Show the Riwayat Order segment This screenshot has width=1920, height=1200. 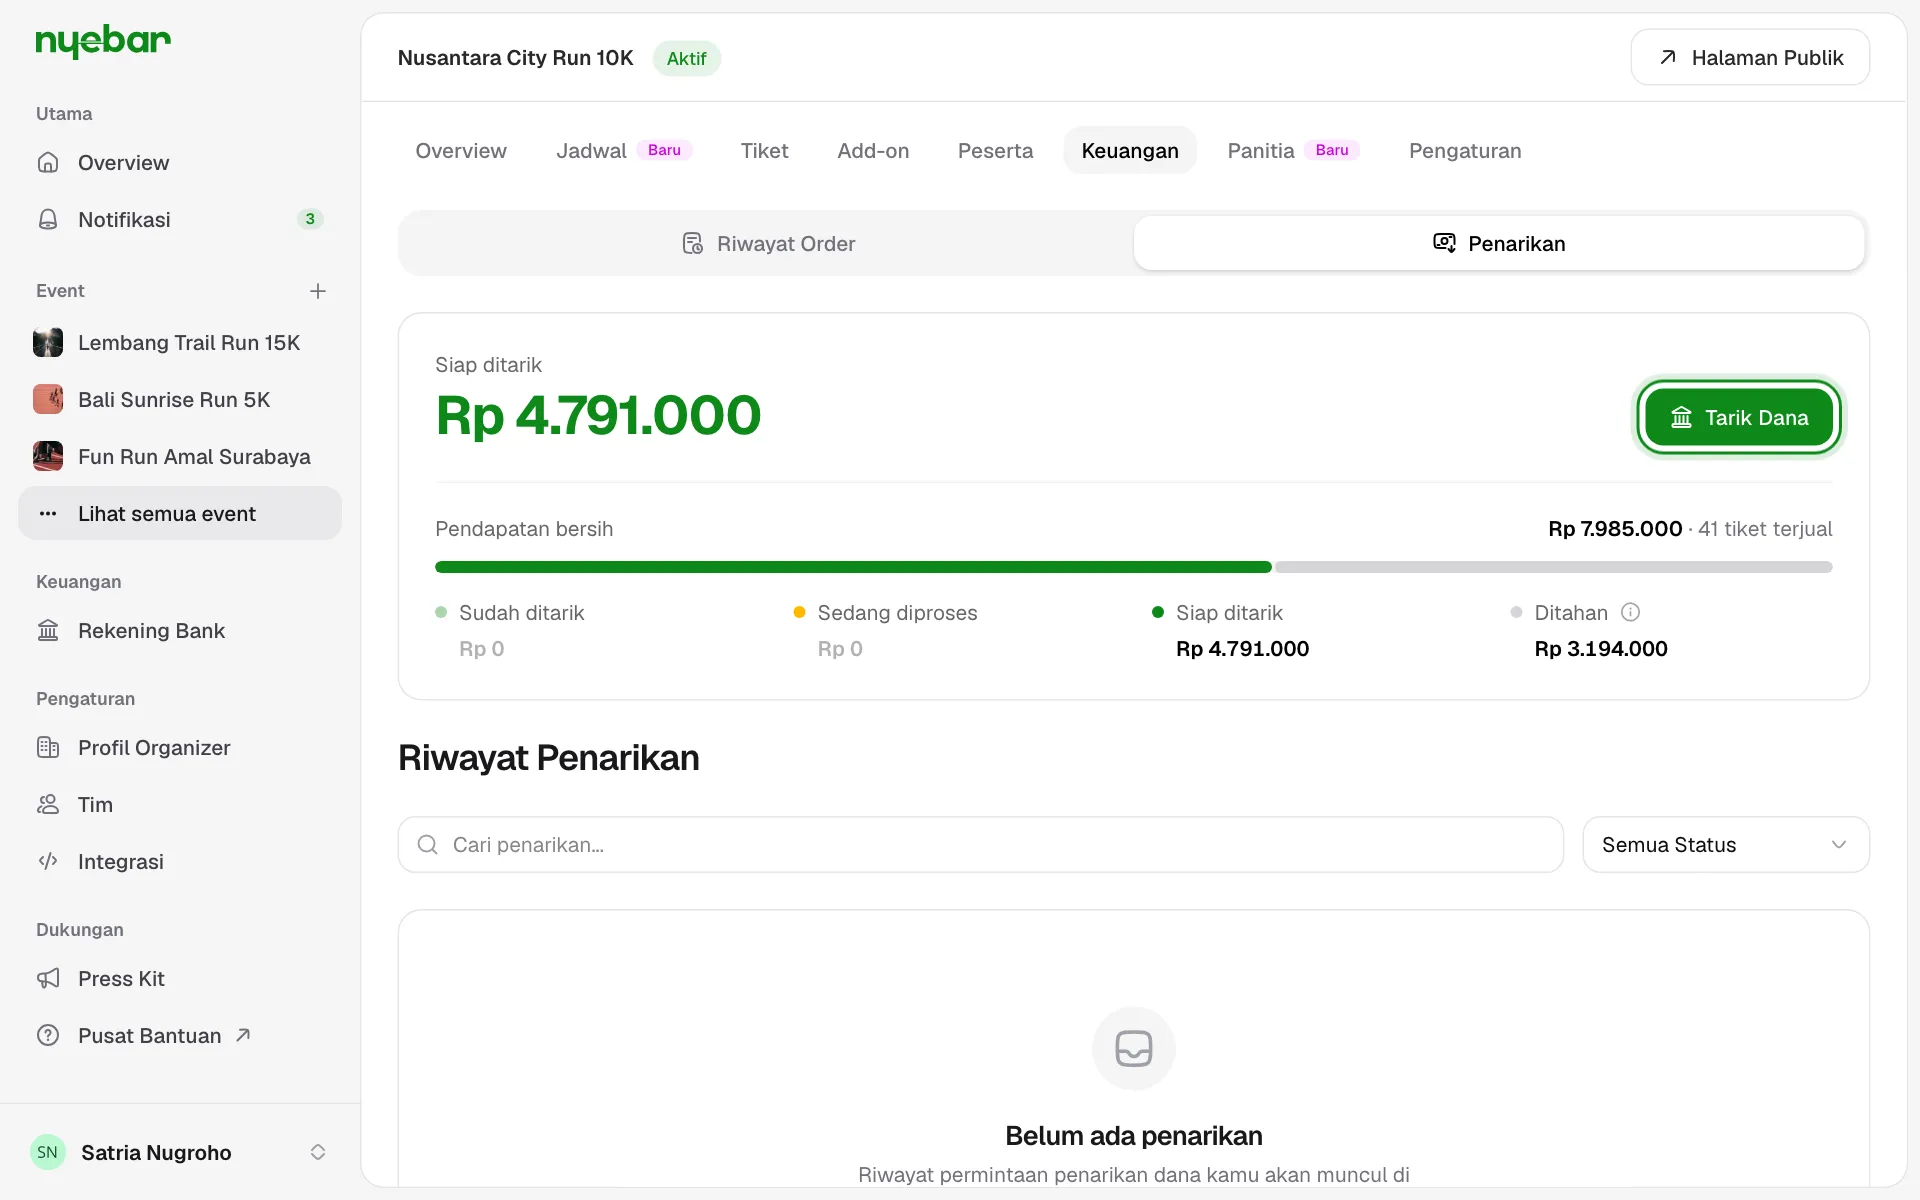tap(768, 244)
